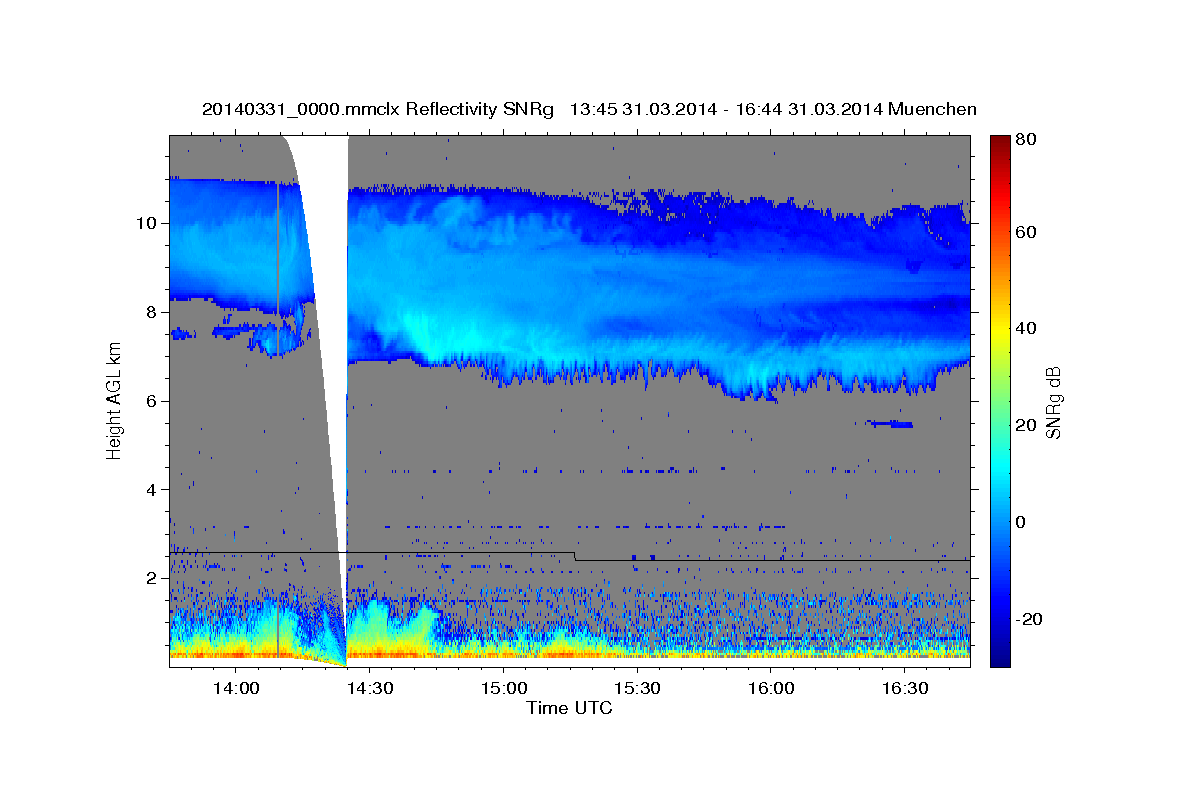Image resolution: width=1200 pixels, height=800 pixels.
Task: Click the colorbar tick label 20
Action: click(1027, 425)
